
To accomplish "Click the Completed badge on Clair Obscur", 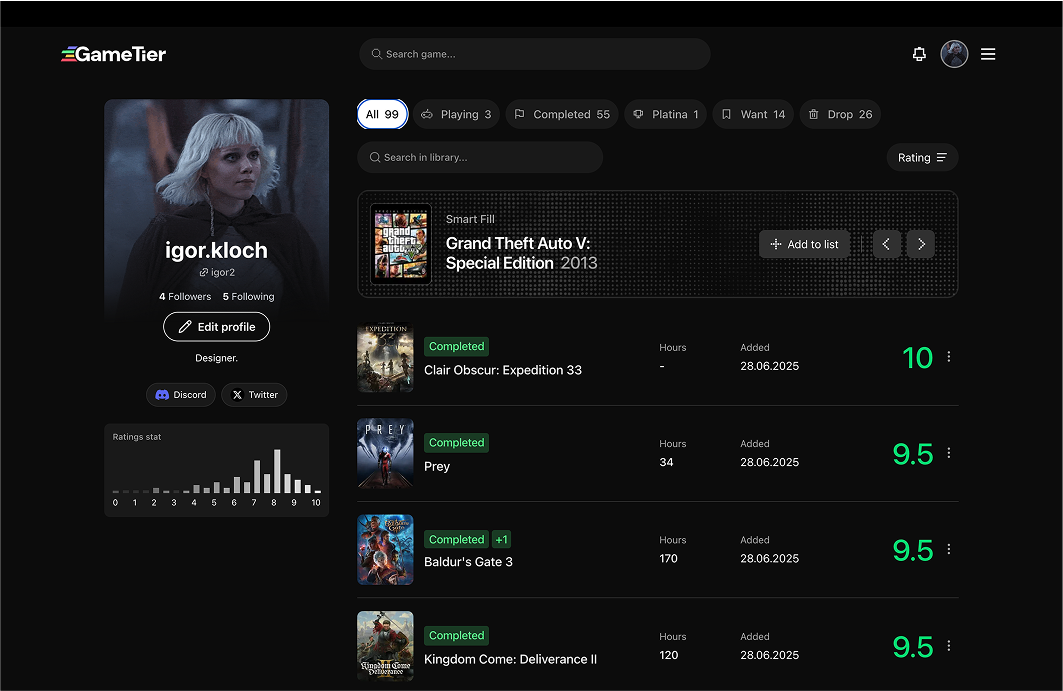I will tap(456, 347).
